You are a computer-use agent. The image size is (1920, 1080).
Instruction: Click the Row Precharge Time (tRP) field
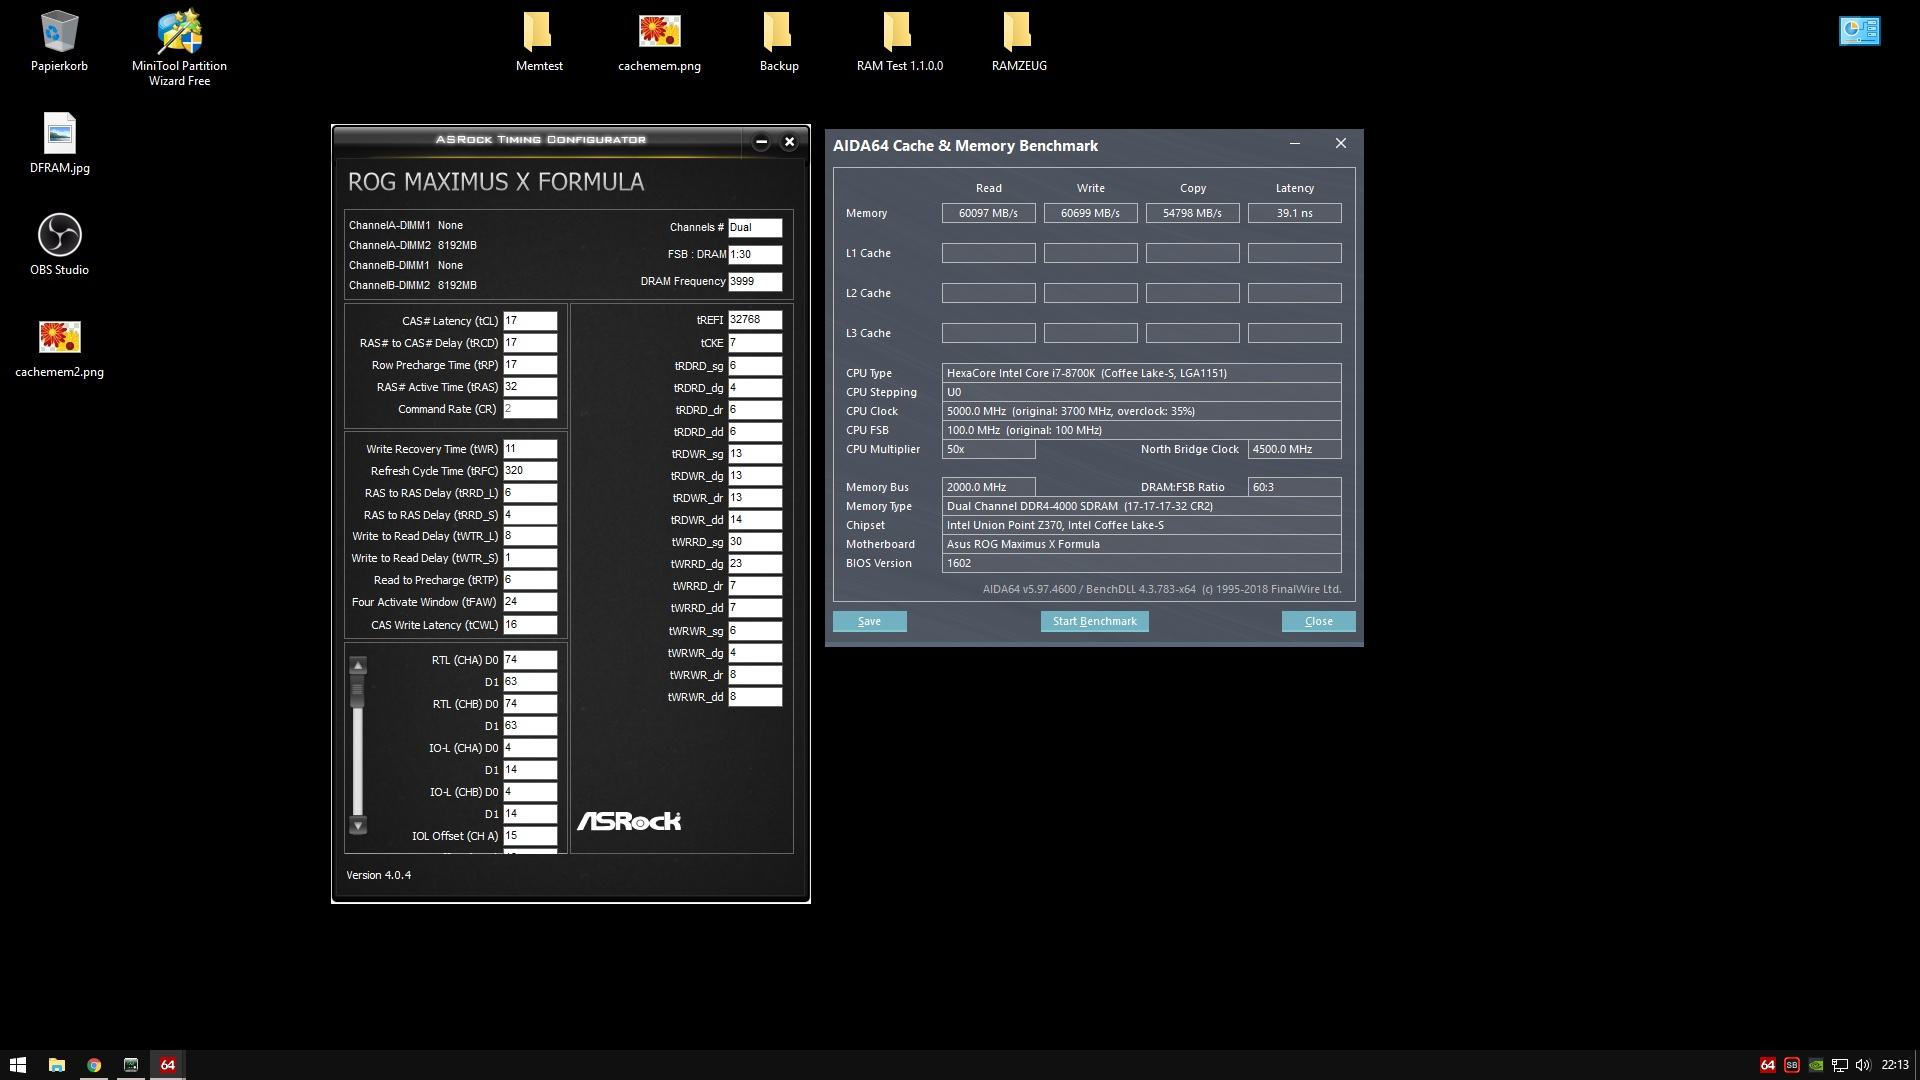[x=529, y=365]
